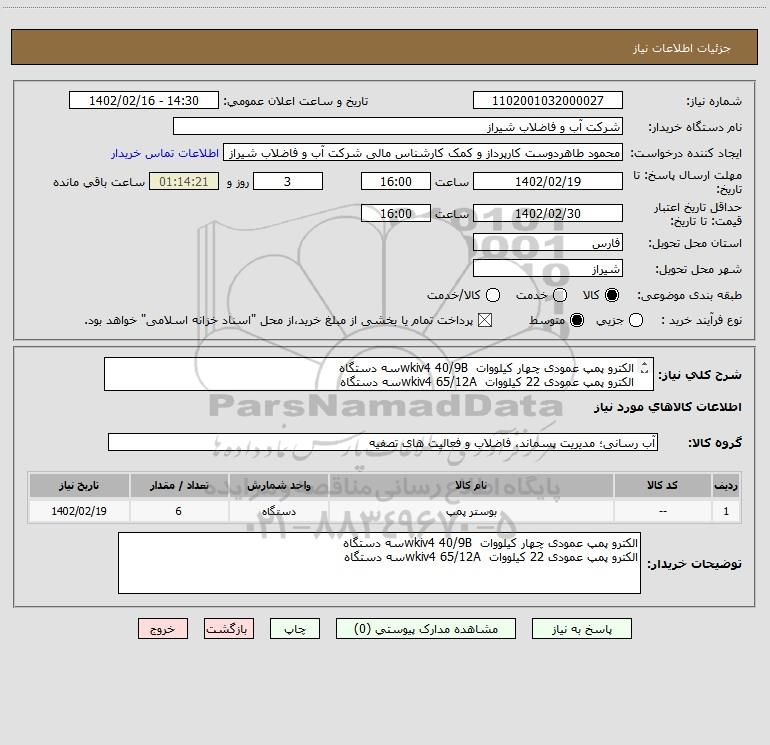Screen dimensions: 770x745
Task: Click the 'بازگشت' back button
Action: tap(229, 629)
